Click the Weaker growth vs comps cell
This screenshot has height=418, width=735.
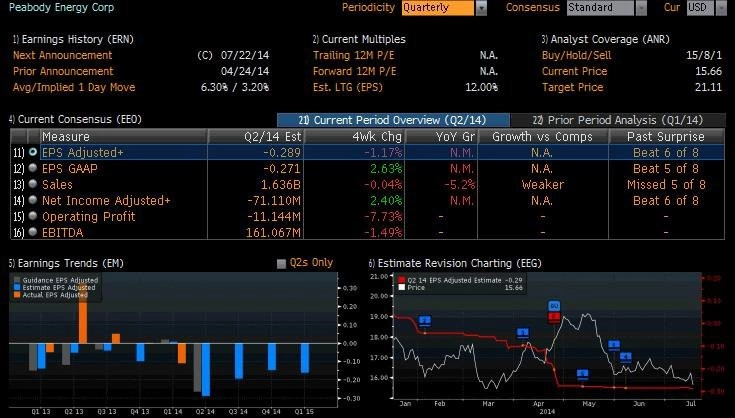pyautogui.click(x=543, y=185)
